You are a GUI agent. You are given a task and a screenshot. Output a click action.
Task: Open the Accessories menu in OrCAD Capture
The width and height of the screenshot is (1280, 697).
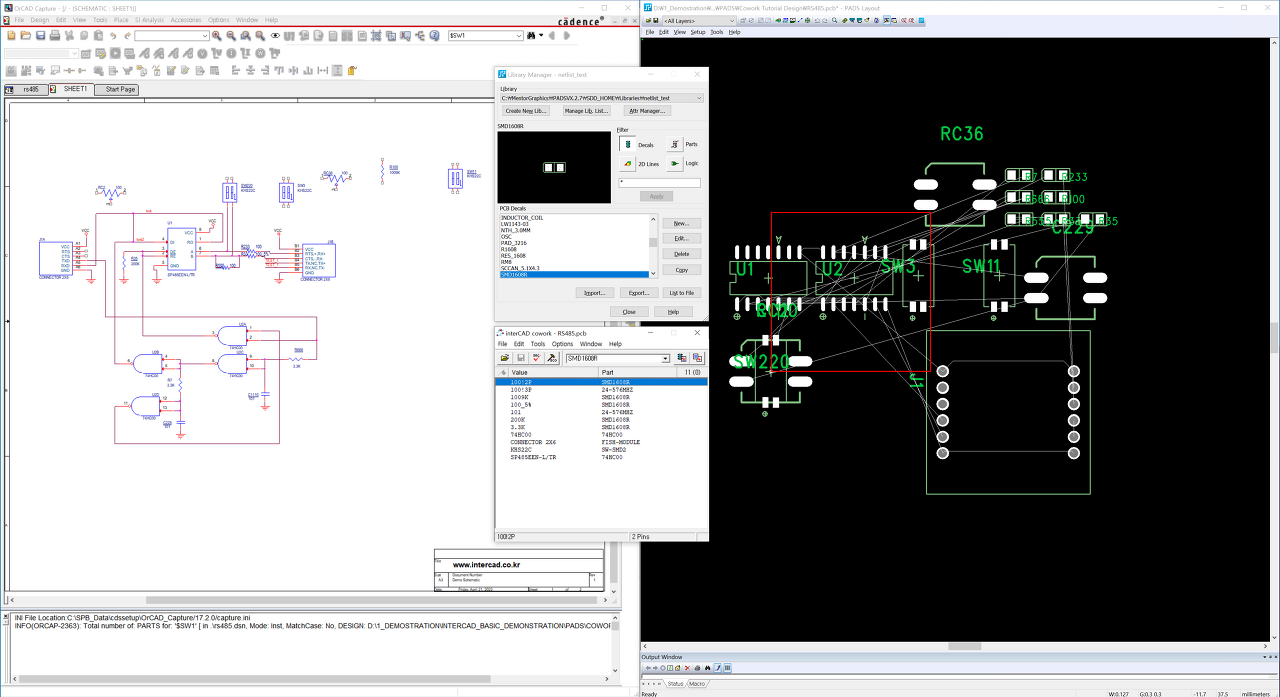pyautogui.click(x=186, y=20)
